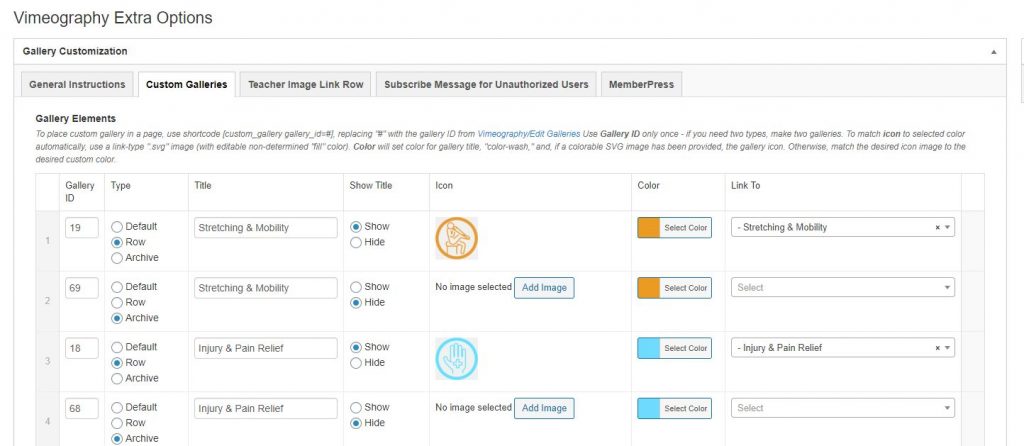This screenshot has width=1024, height=446.
Task: Select Default type for gallery 19
Action: pyautogui.click(x=116, y=227)
